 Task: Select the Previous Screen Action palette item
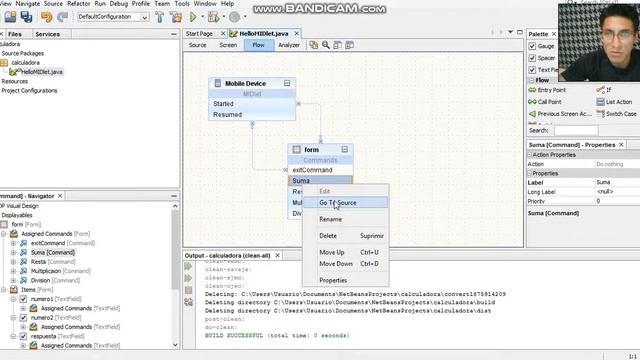[560, 114]
